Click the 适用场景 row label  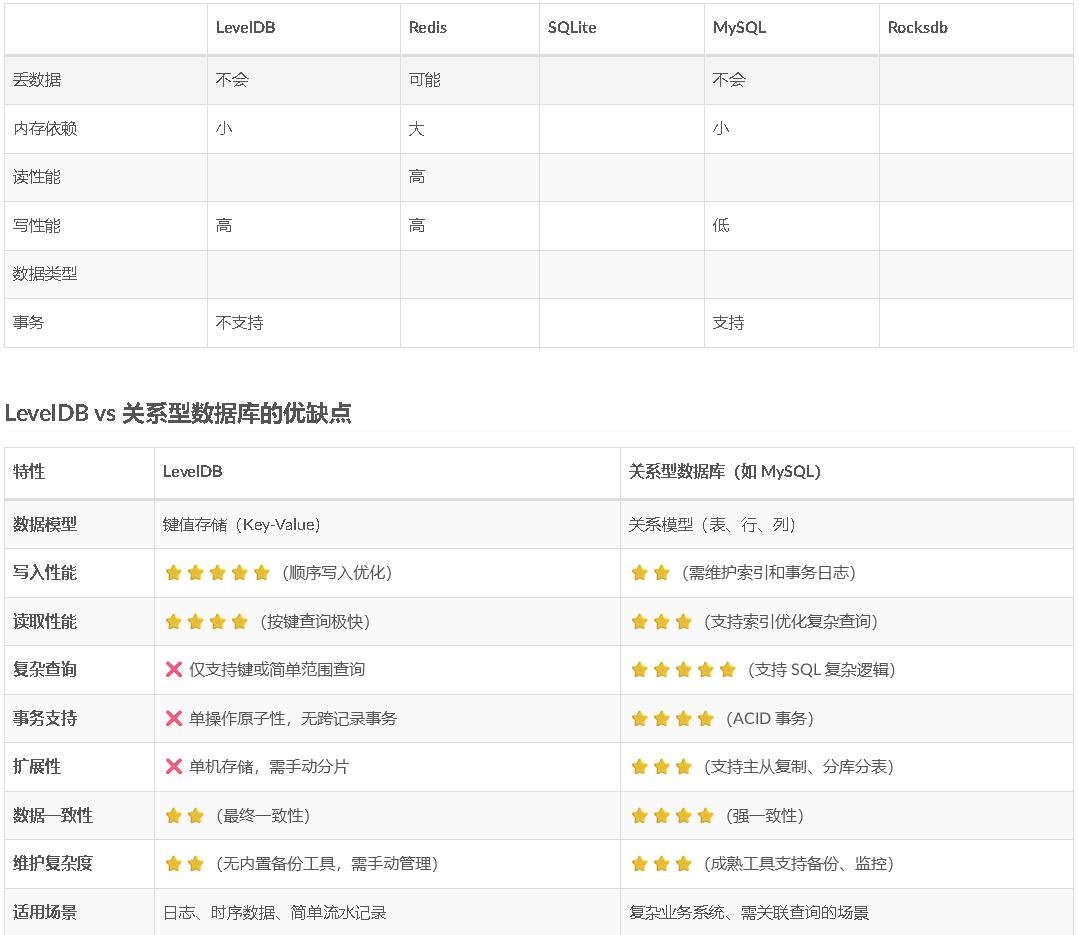[x=45, y=913]
